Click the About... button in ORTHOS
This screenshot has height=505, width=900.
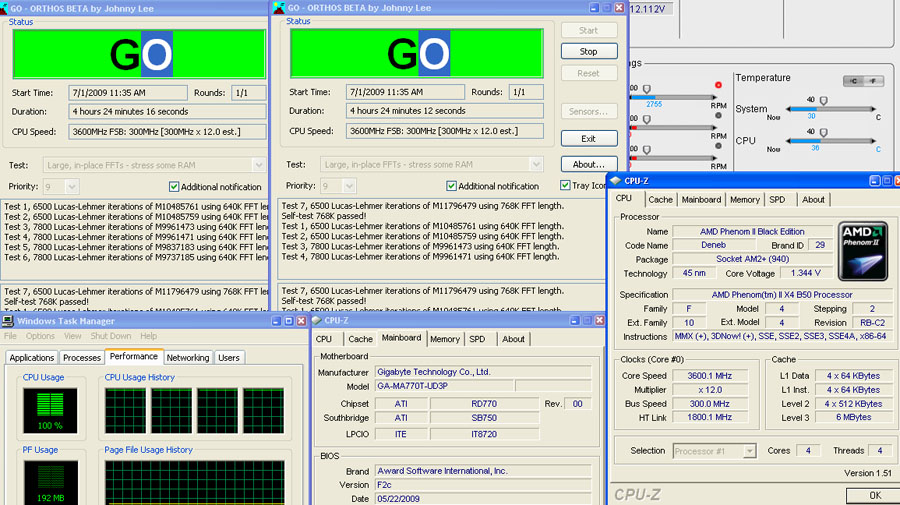click(589, 164)
